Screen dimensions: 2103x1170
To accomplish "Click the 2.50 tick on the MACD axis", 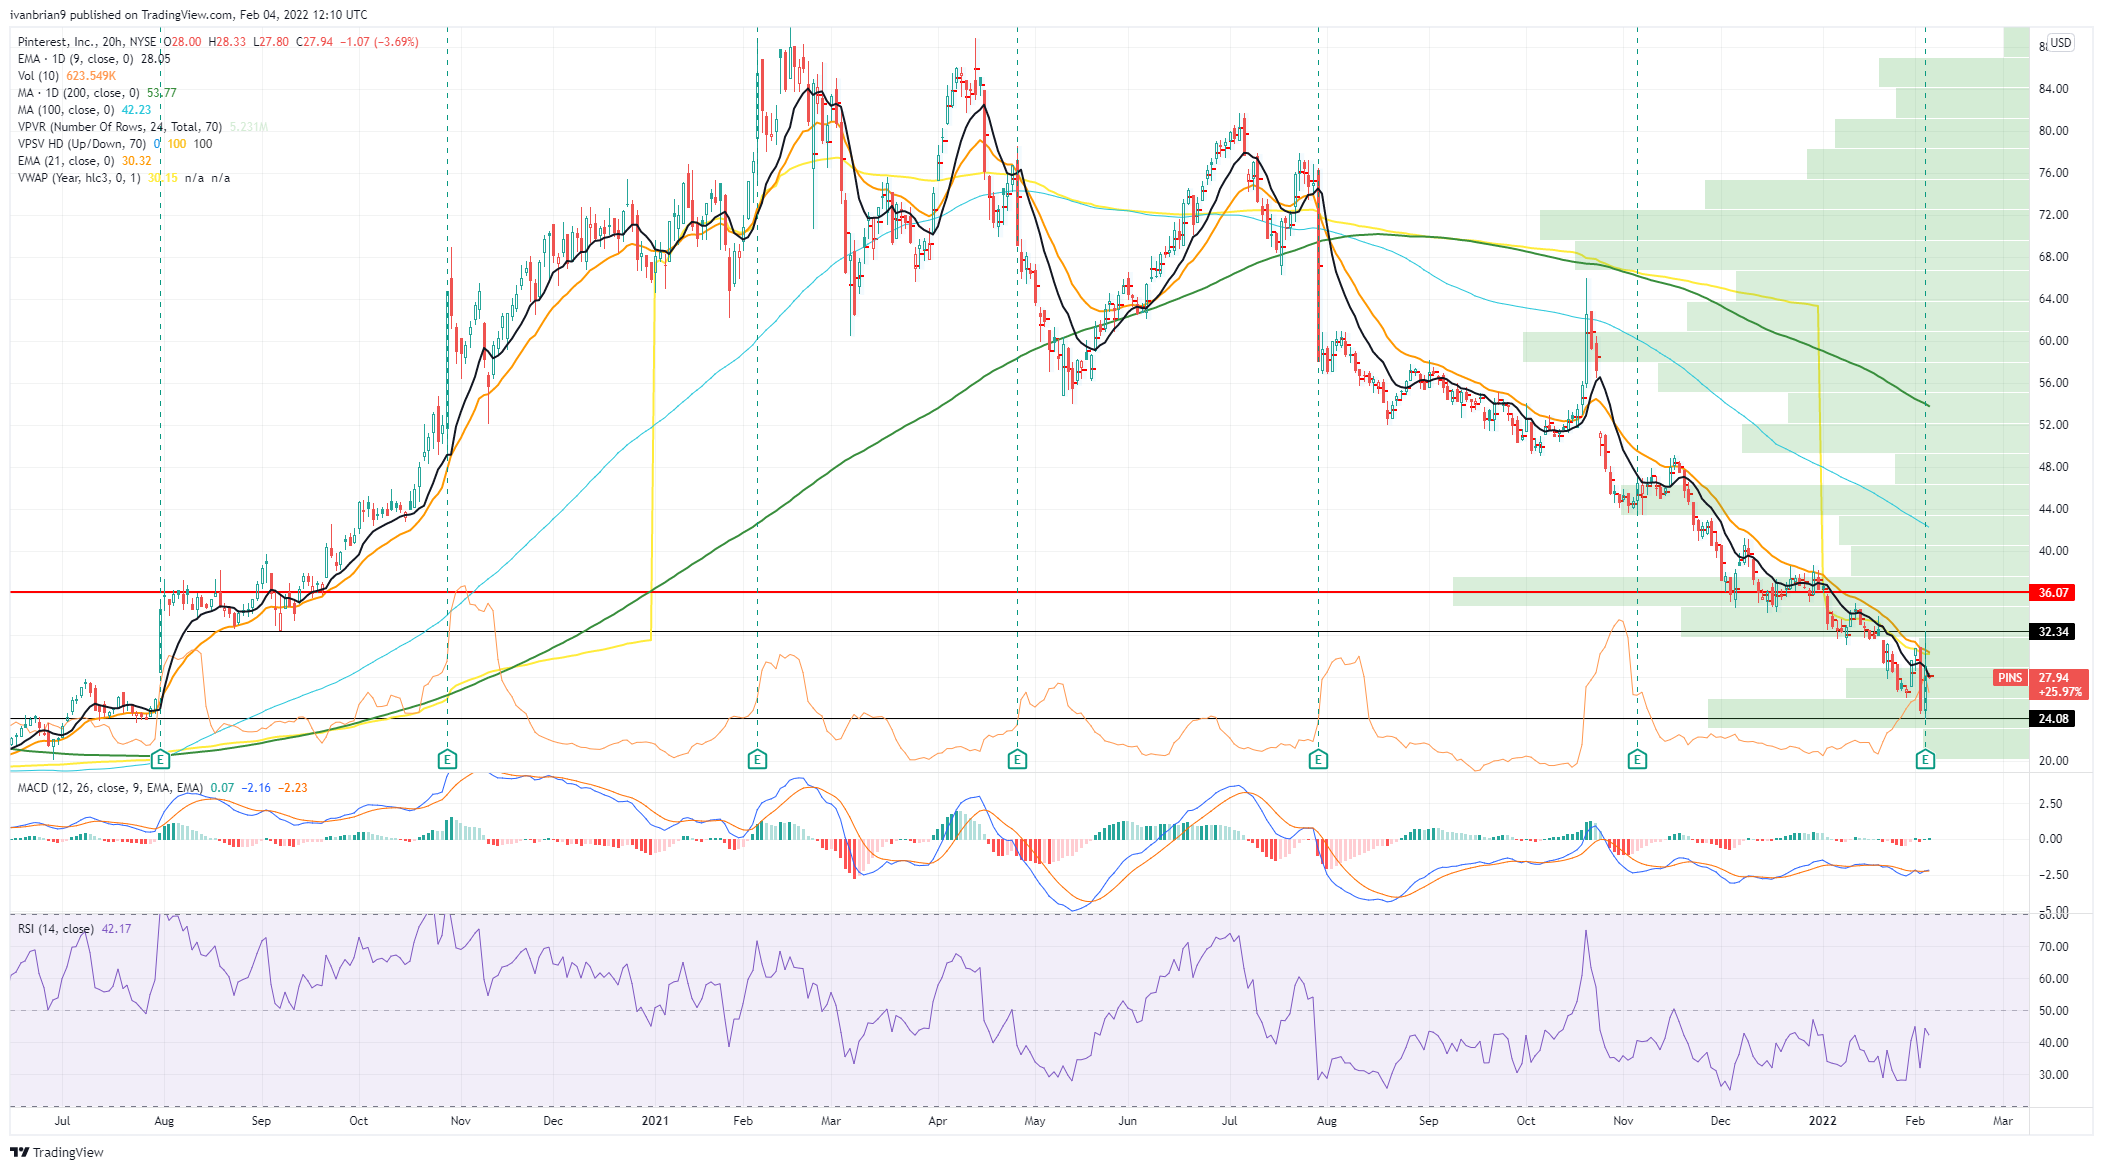I will 2050,804.
